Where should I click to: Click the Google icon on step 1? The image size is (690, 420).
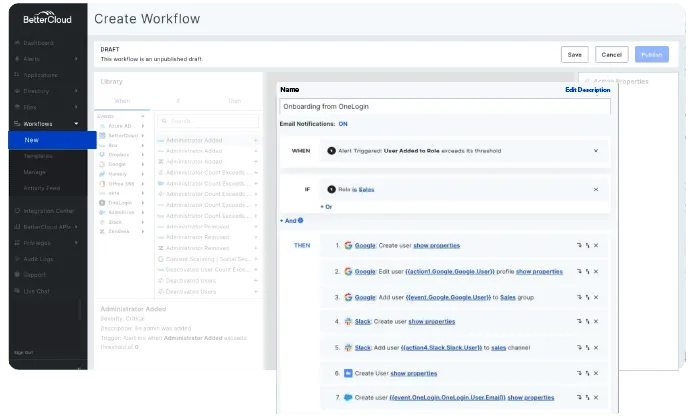348,245
